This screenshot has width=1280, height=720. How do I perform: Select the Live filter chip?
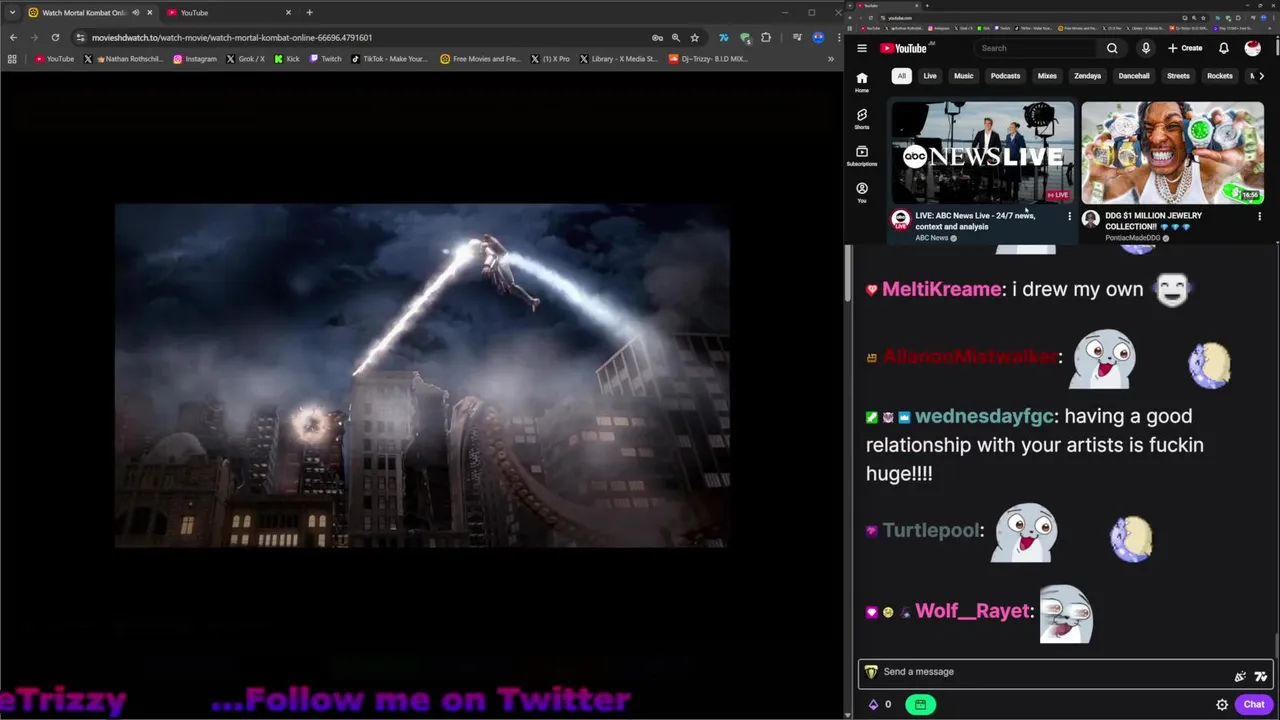pyautogui.click(x=930, y=76)
